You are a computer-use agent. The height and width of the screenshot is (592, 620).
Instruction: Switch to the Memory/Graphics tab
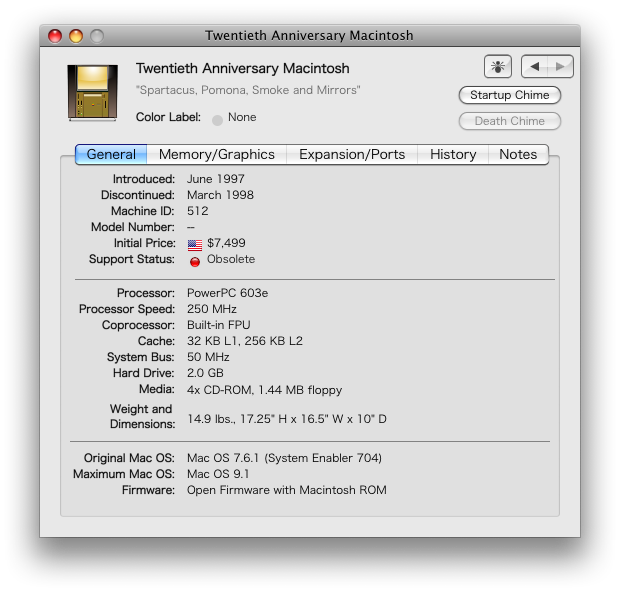217,154
